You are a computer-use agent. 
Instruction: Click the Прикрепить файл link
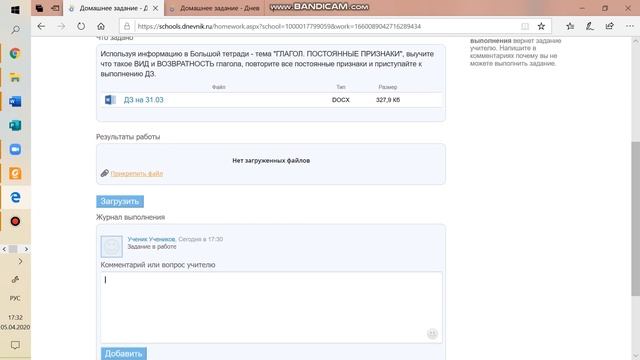click(x=137, y=173)
